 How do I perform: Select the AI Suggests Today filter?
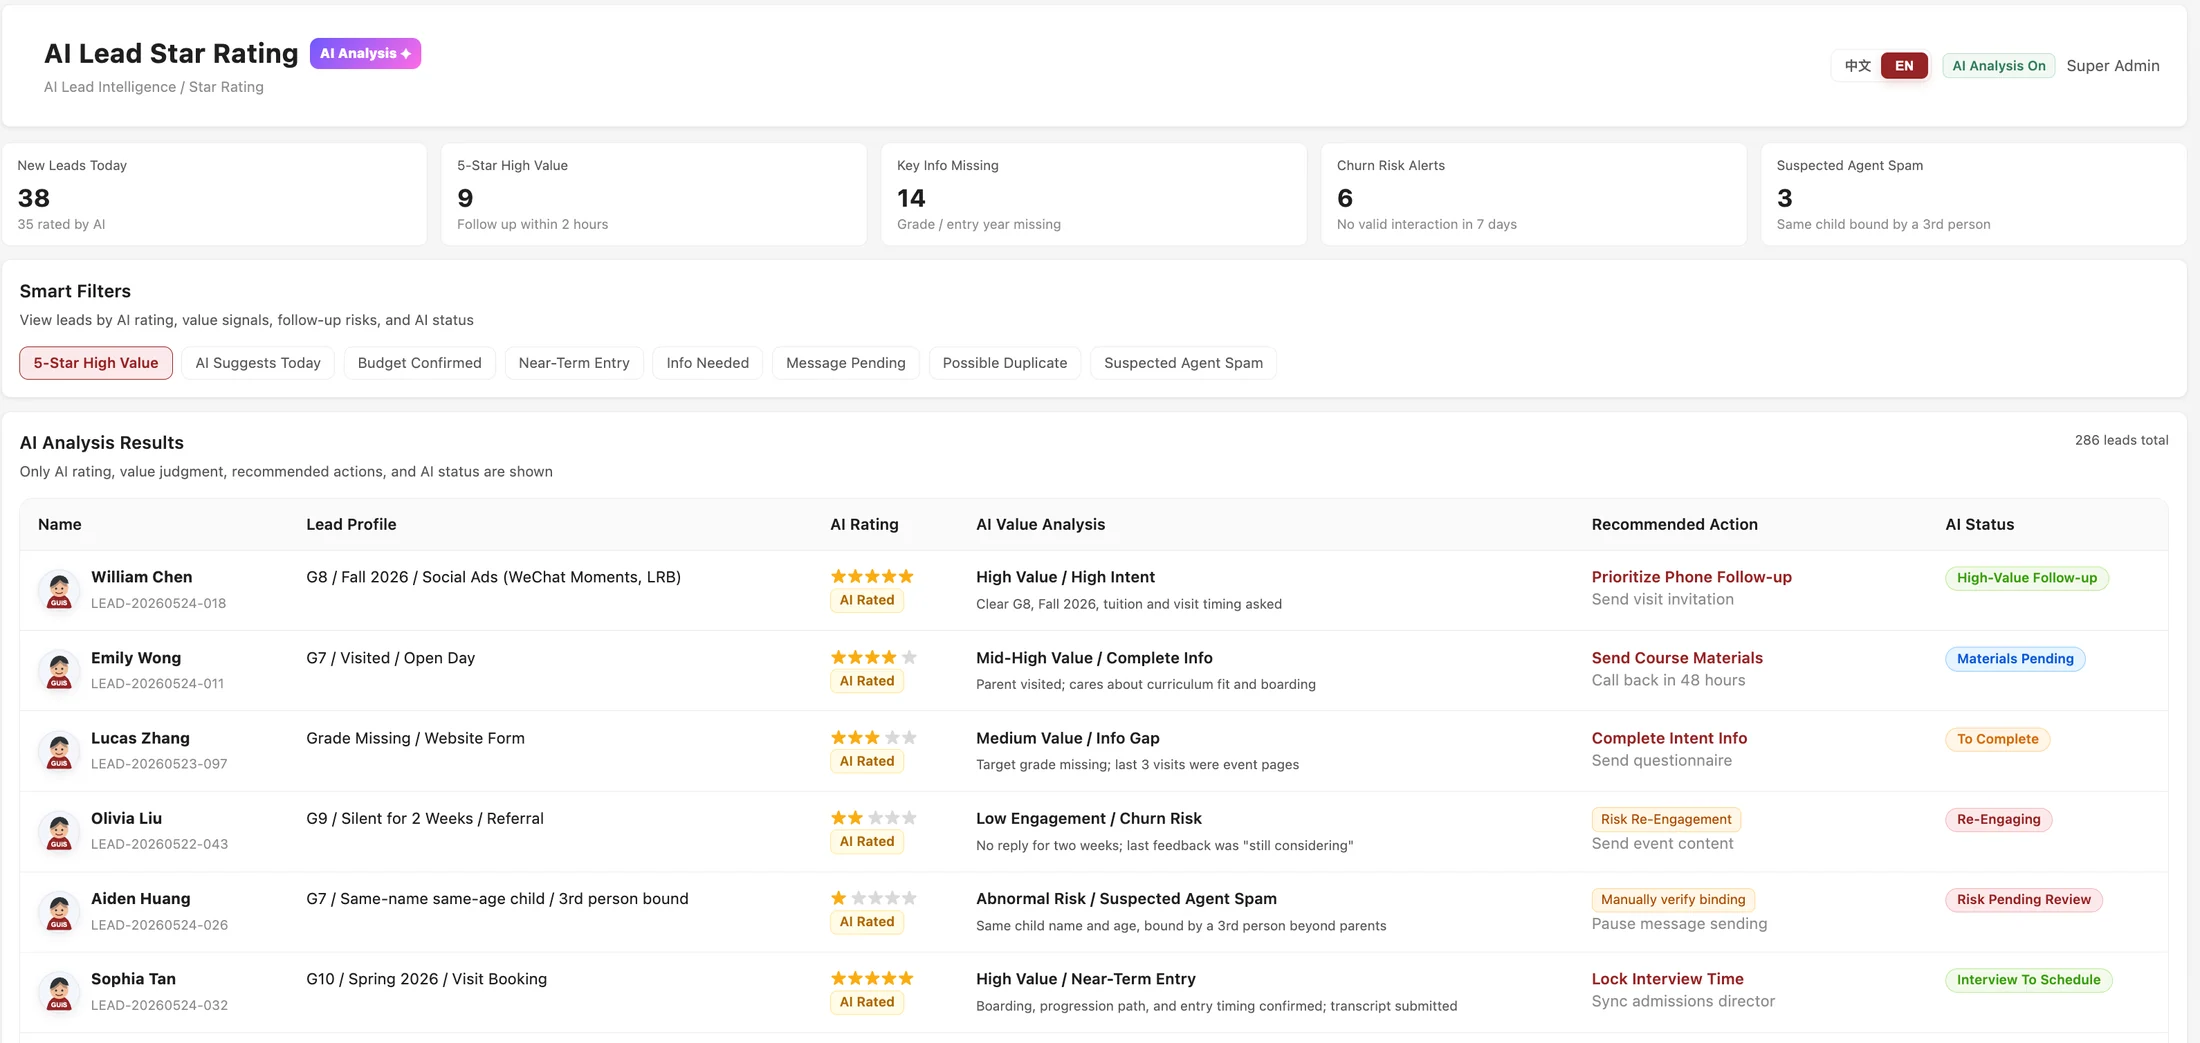[258, 363]
